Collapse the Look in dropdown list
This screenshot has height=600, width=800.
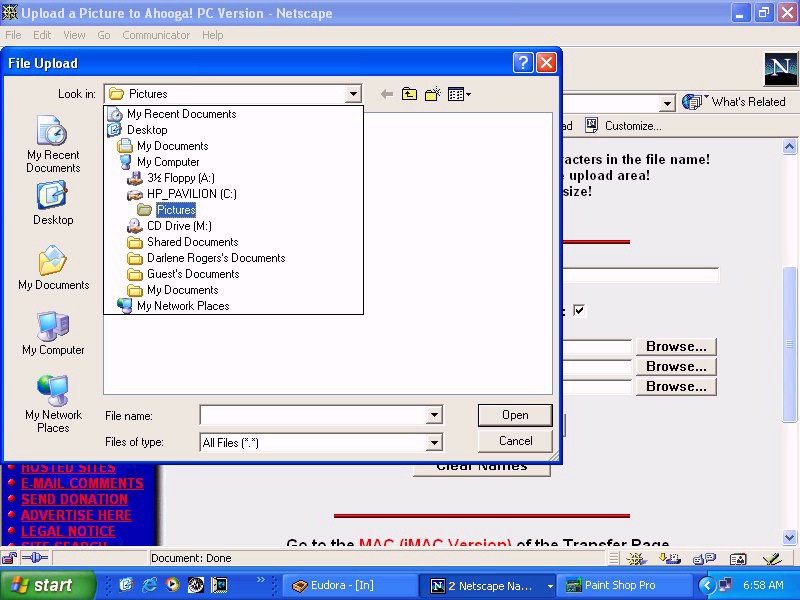(353, 94)
